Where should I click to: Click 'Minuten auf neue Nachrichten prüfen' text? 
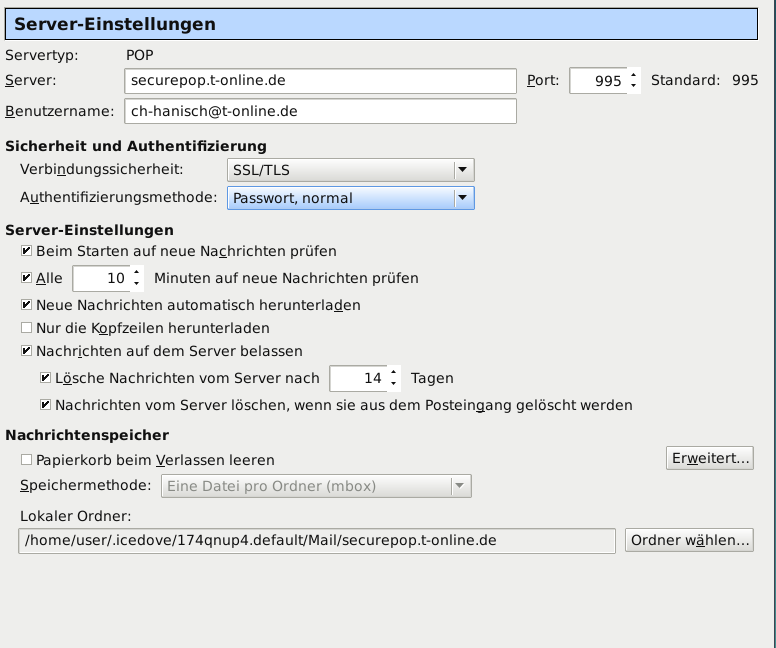point(286,279)
